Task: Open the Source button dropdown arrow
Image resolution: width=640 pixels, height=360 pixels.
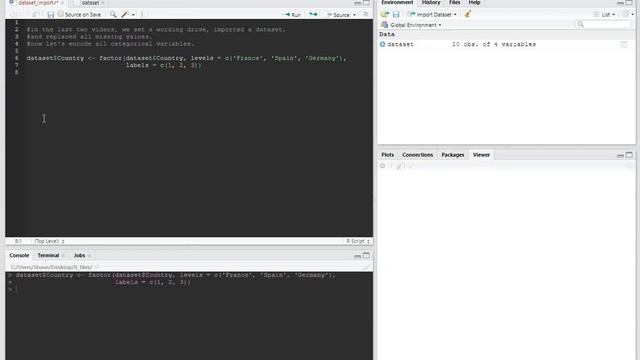Action: coord(354,15)
